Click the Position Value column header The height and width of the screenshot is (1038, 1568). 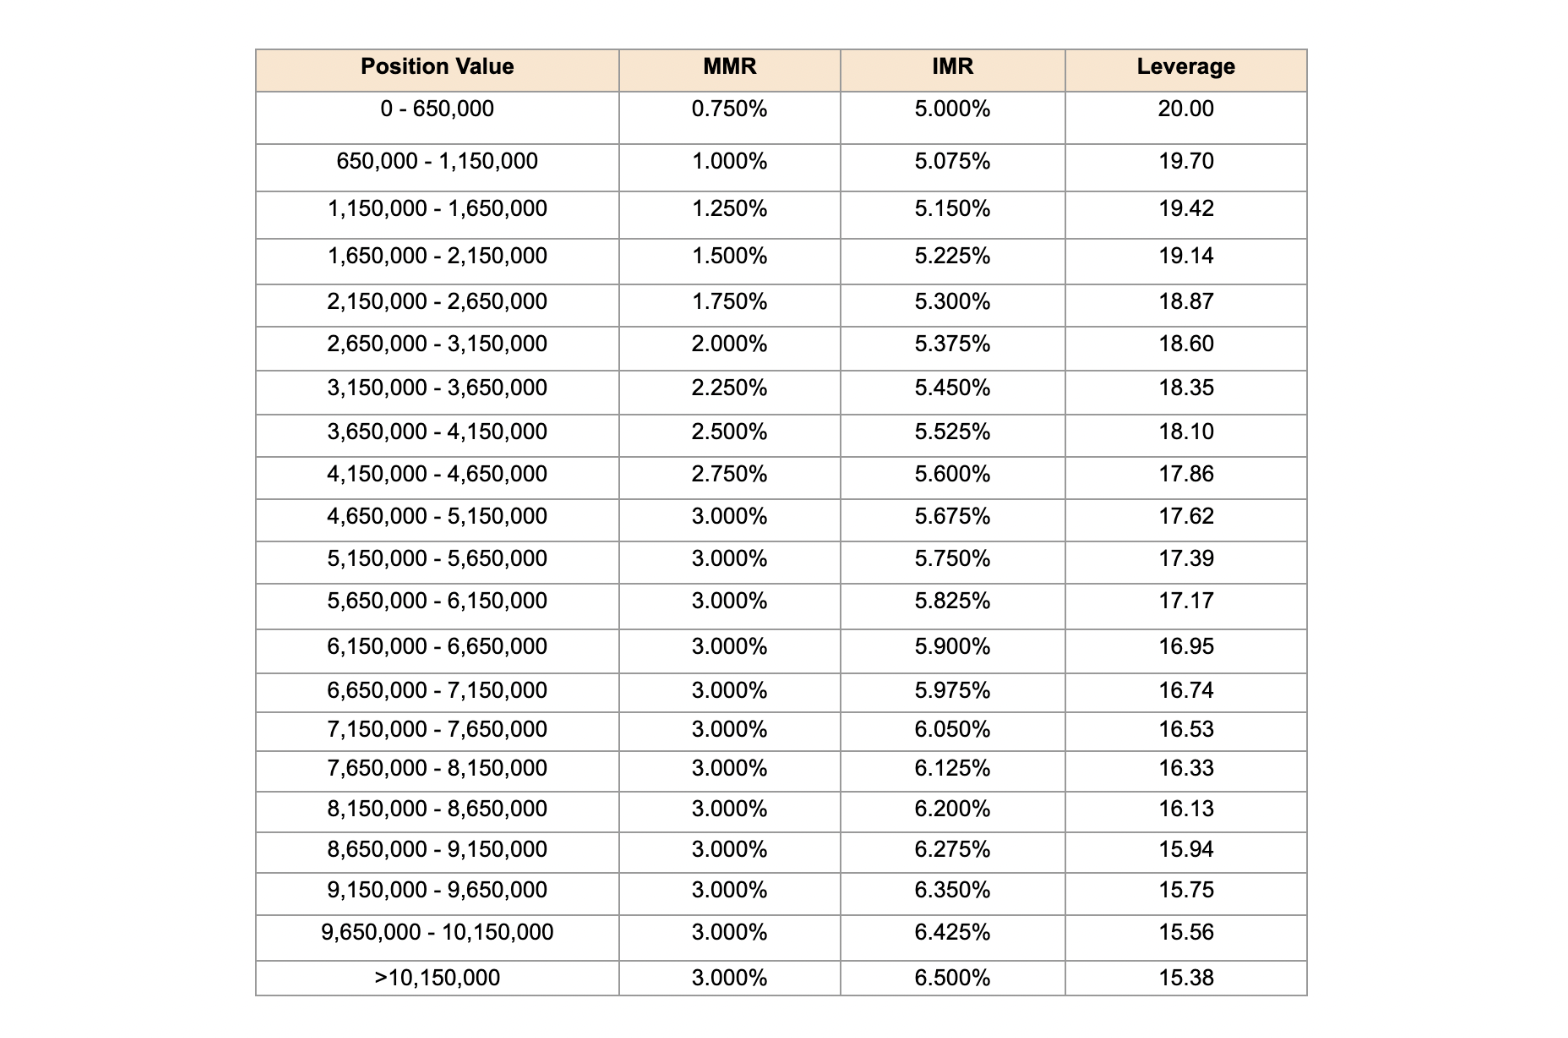(x=437, y=67)
